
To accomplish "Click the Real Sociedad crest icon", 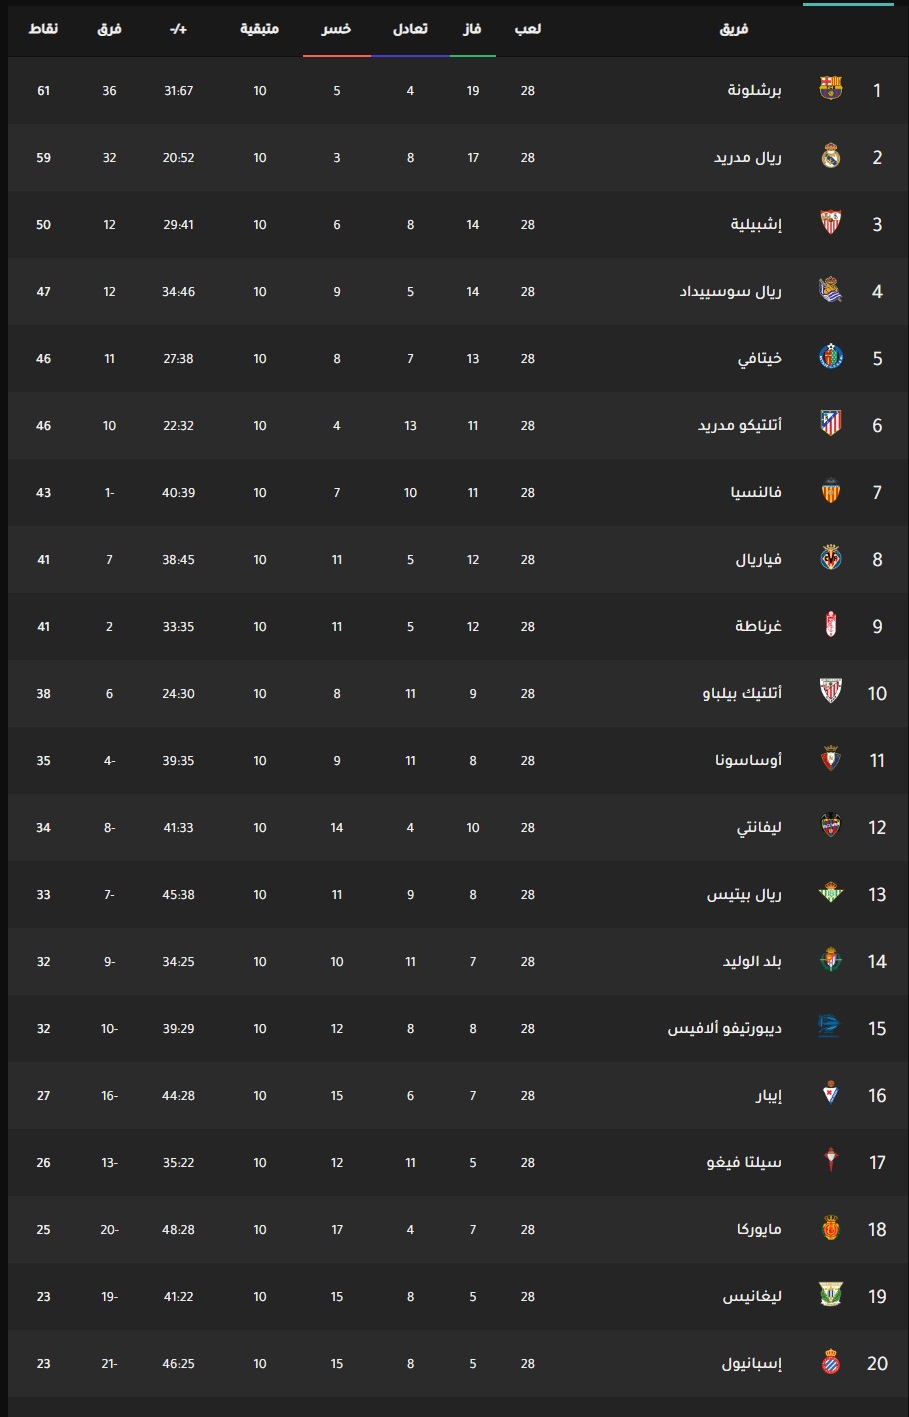I will [x=831, y=290].
